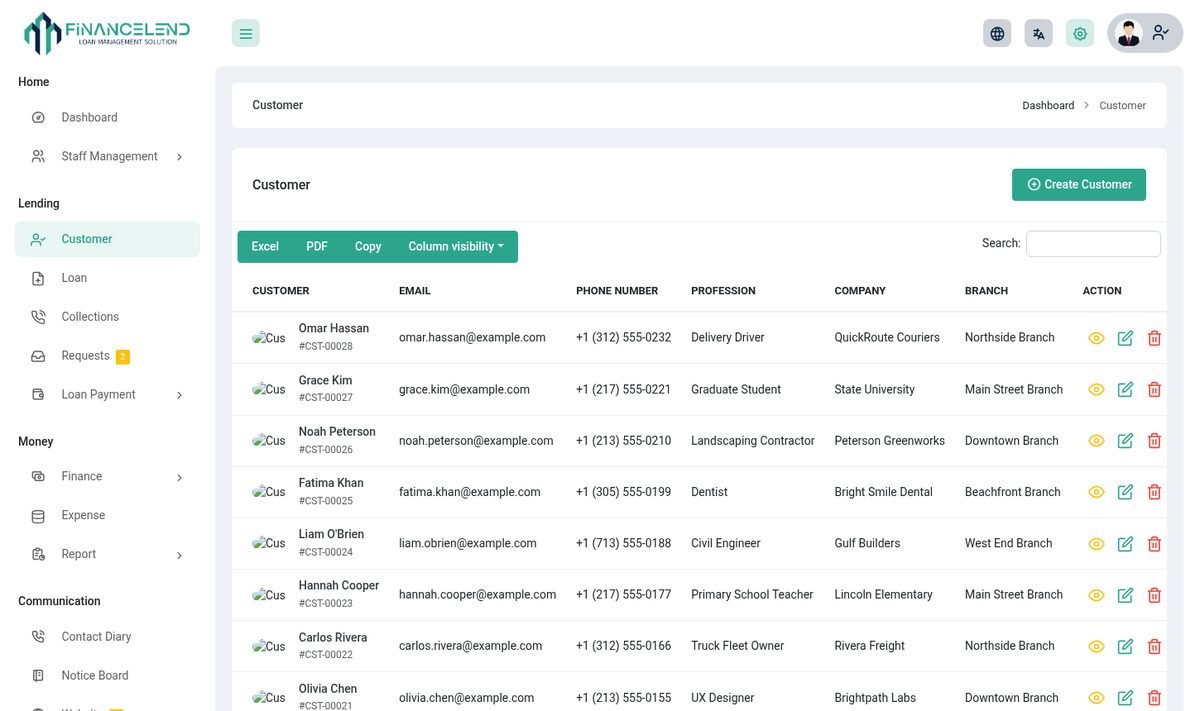Screen dimensions: 1200x711
Task: Sort table by Branch column
Action: tap(986, 291)
